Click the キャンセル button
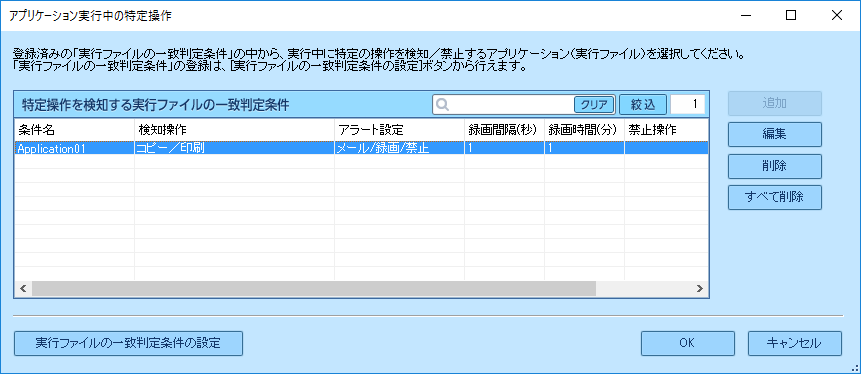 click(x=794, y=343)
